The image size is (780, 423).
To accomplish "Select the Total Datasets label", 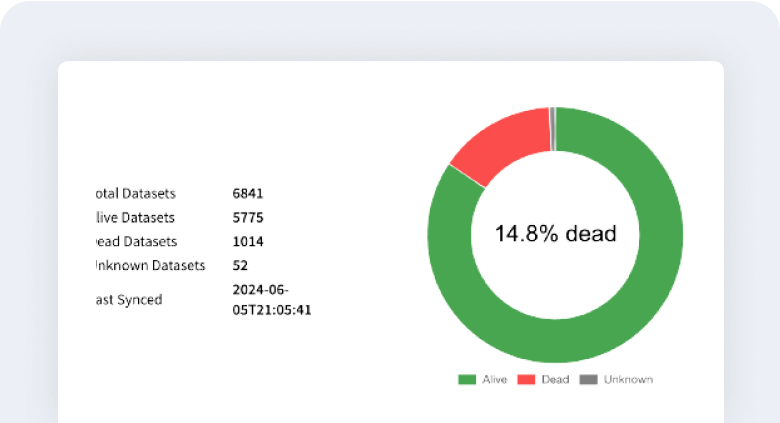I will (134, 193).
